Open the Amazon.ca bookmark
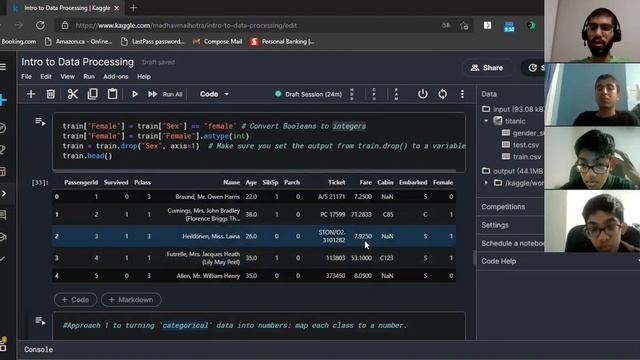This screenshot has height=360, width=640. 78,42
